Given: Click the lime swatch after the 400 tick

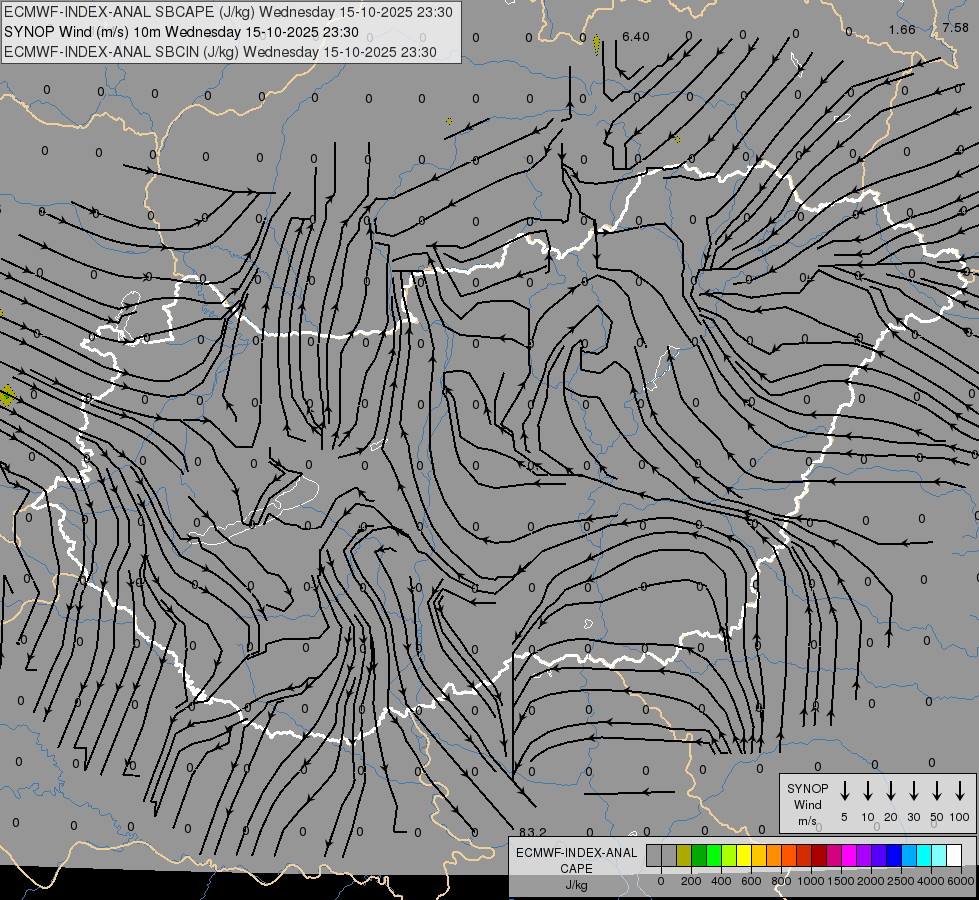Looking at the screenshot, I should (x=729, y=855).
